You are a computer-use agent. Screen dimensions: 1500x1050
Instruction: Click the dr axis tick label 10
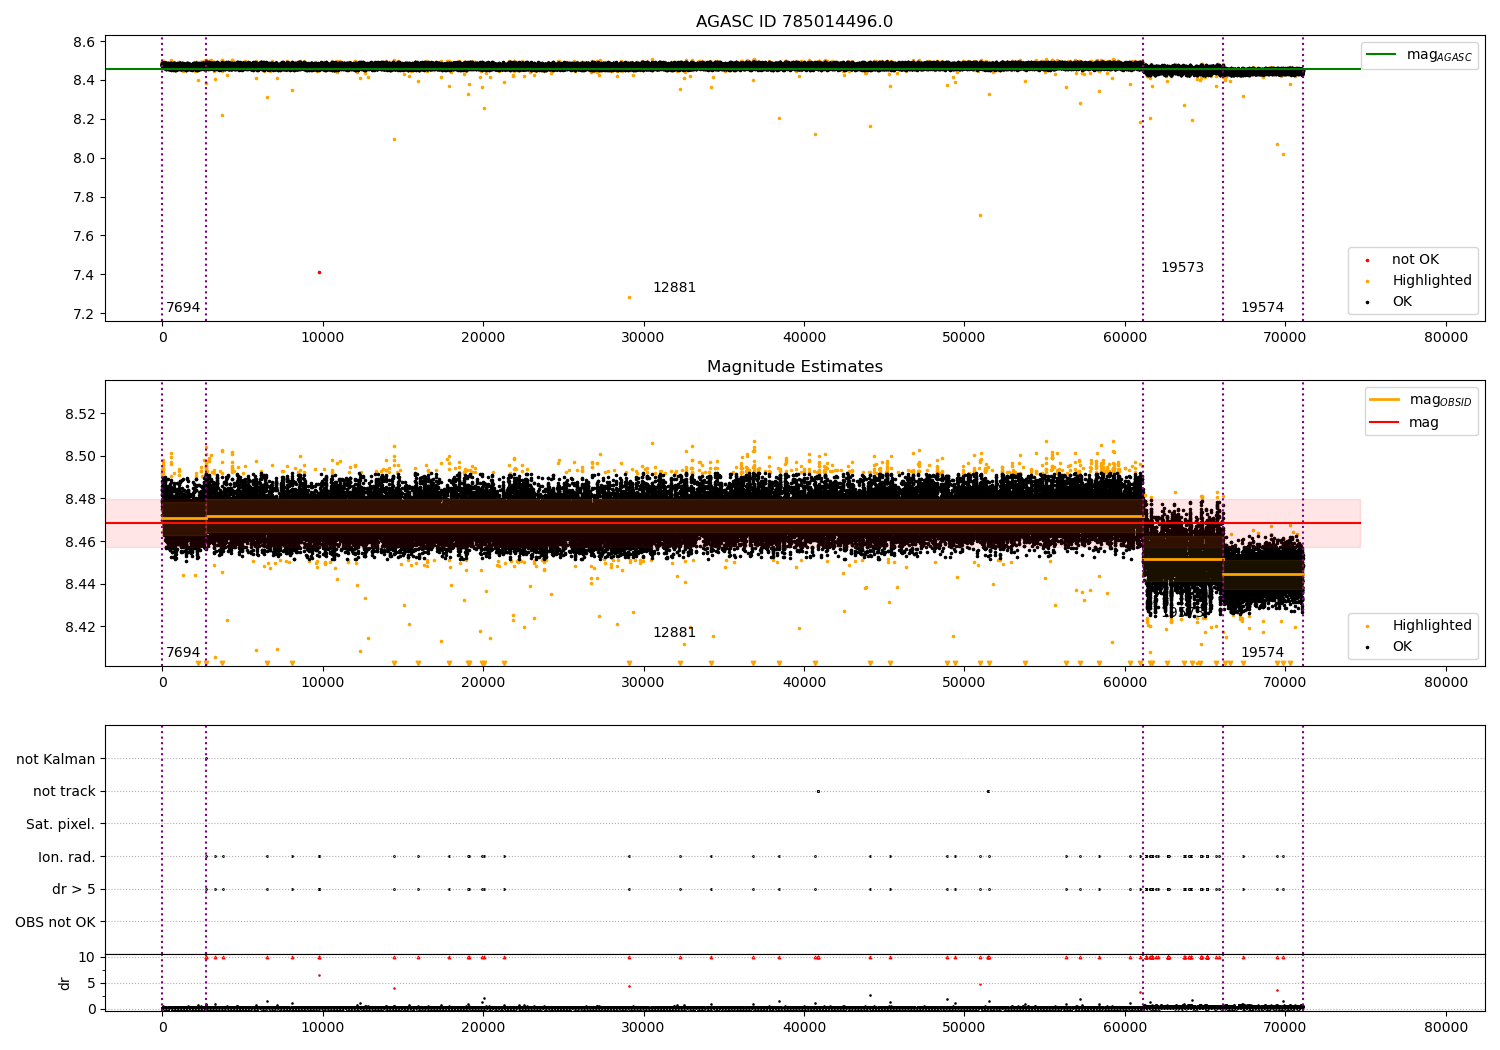coord(87,957)
